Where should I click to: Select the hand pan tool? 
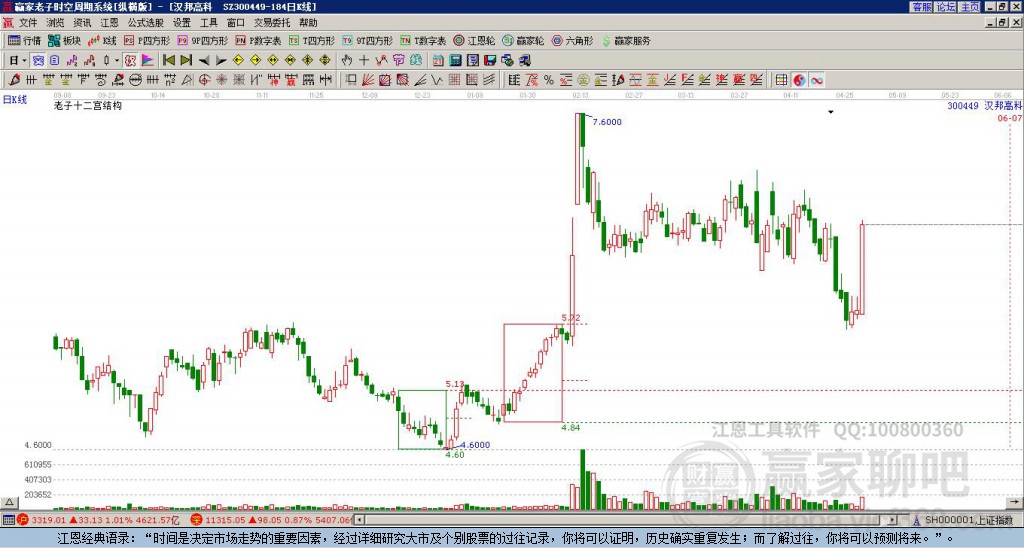(x=347, y=61)
